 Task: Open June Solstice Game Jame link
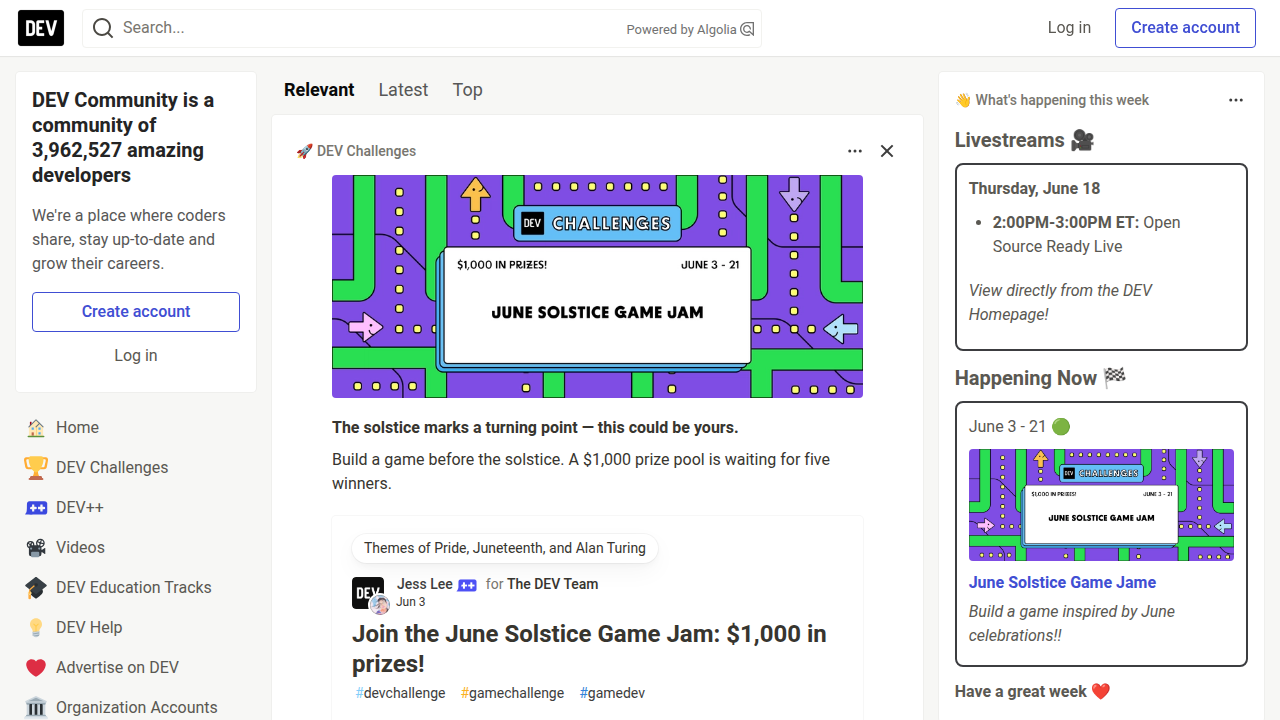click(x=1062, y=582)
